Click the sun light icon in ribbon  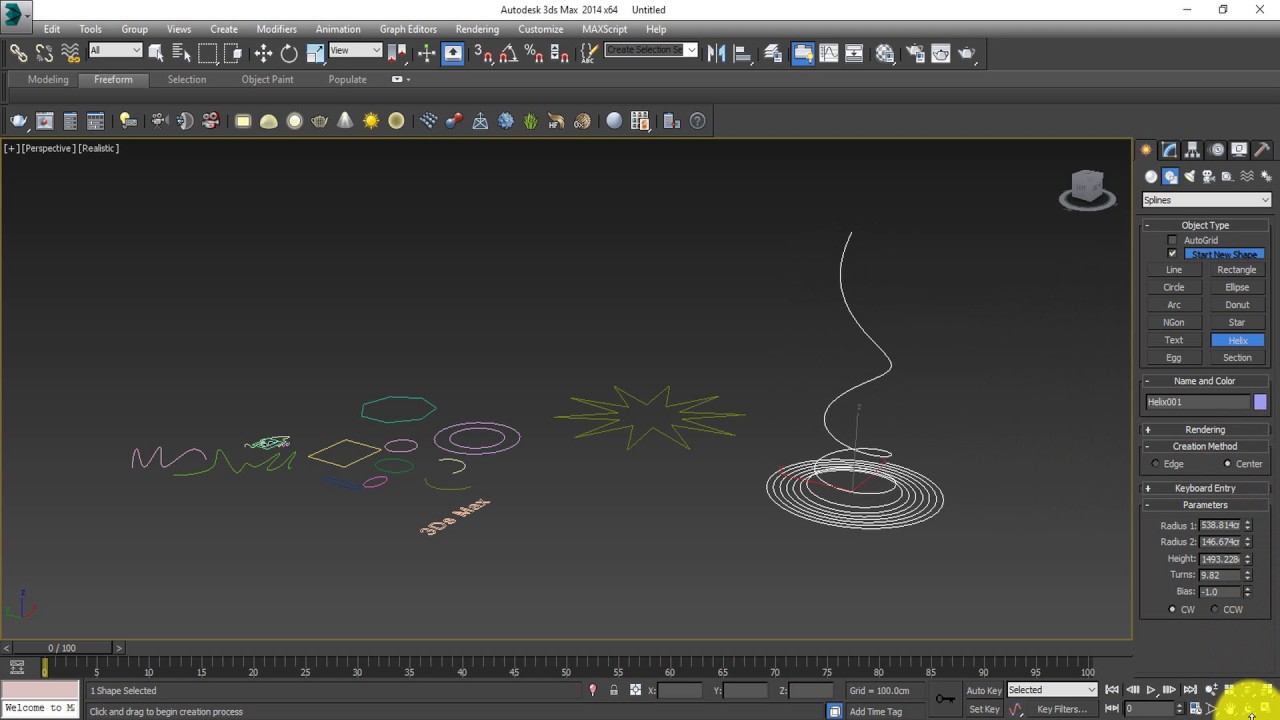pos(371,121)
